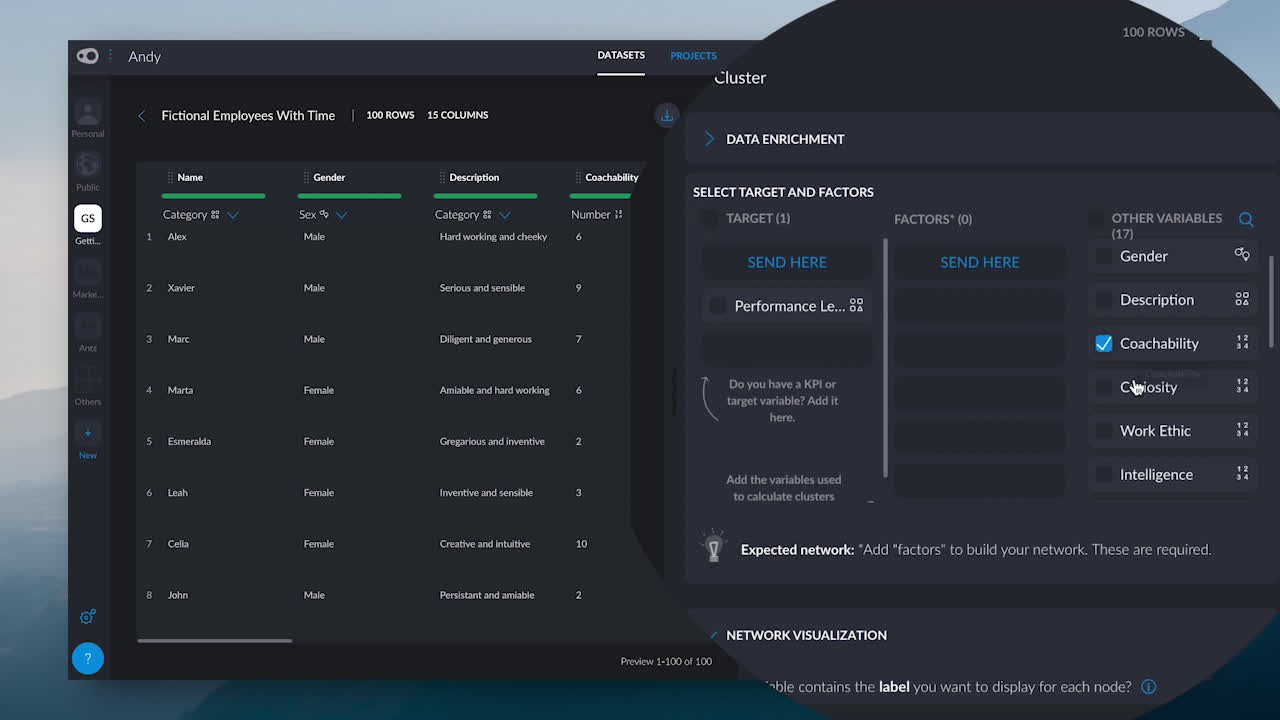Click the Description variable type icon
The image size is (1280, 720).
click(x=1242, y=299)
